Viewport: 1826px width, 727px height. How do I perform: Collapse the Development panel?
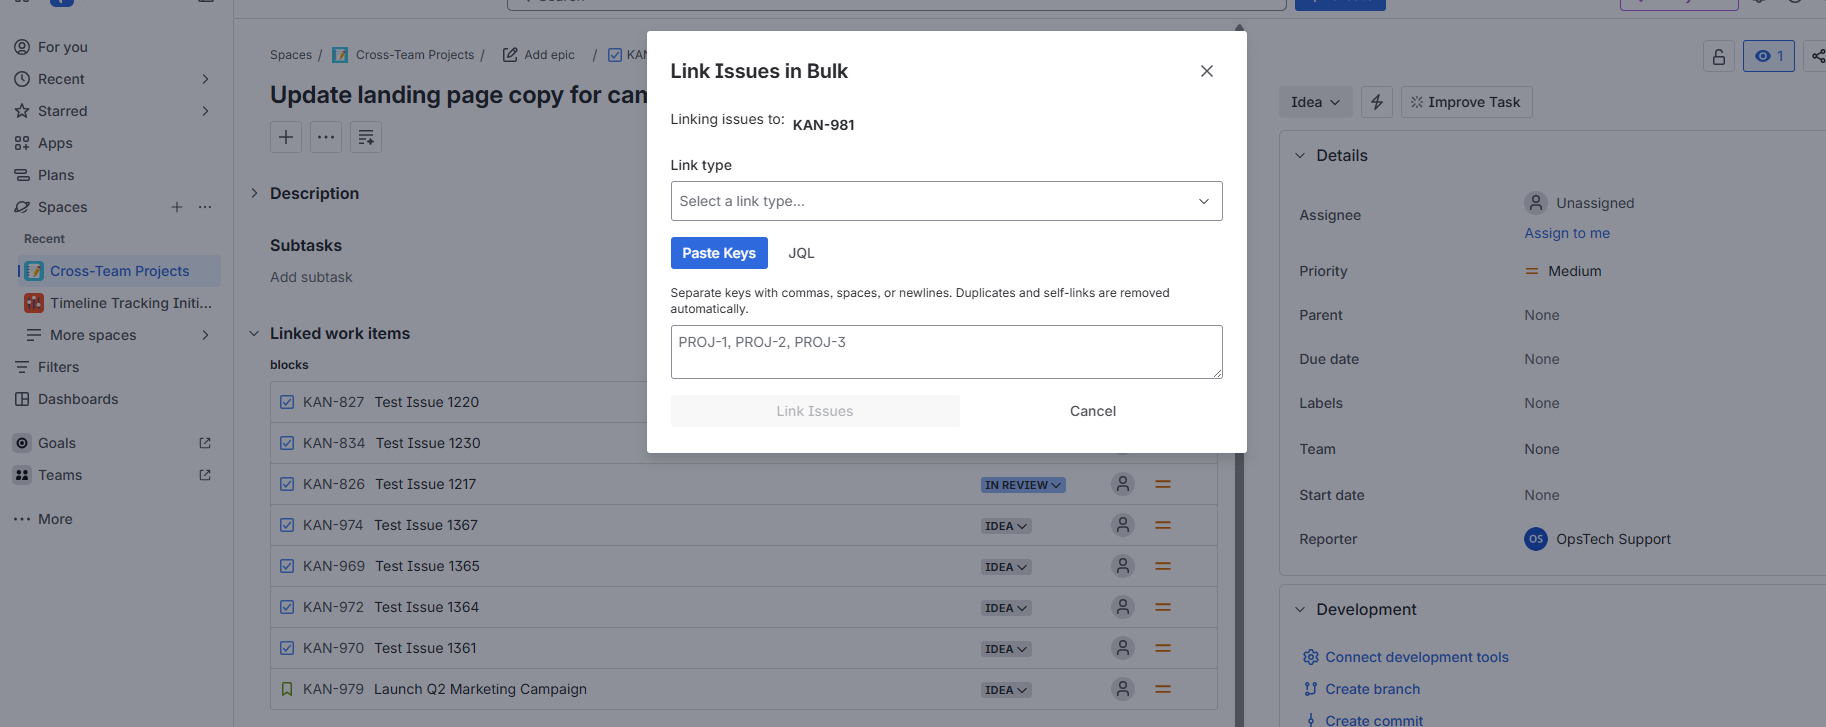[1300, 609]
